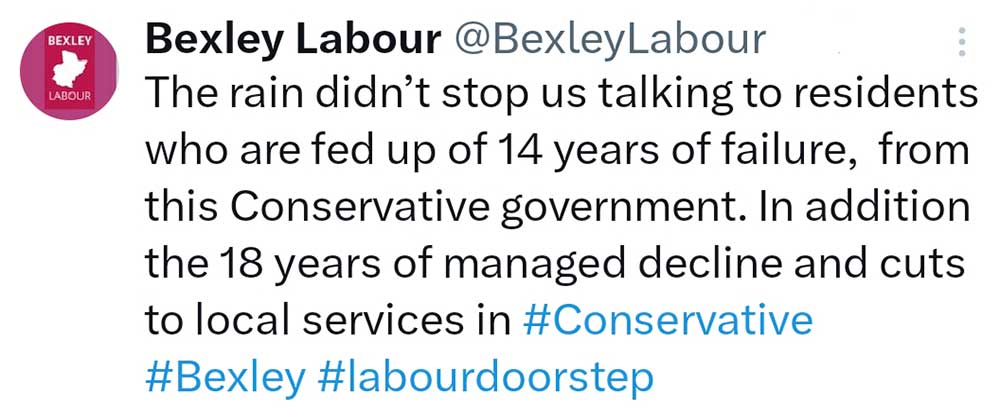
Task: Open the Bexley Labour display name
Action: coord(293,39)
